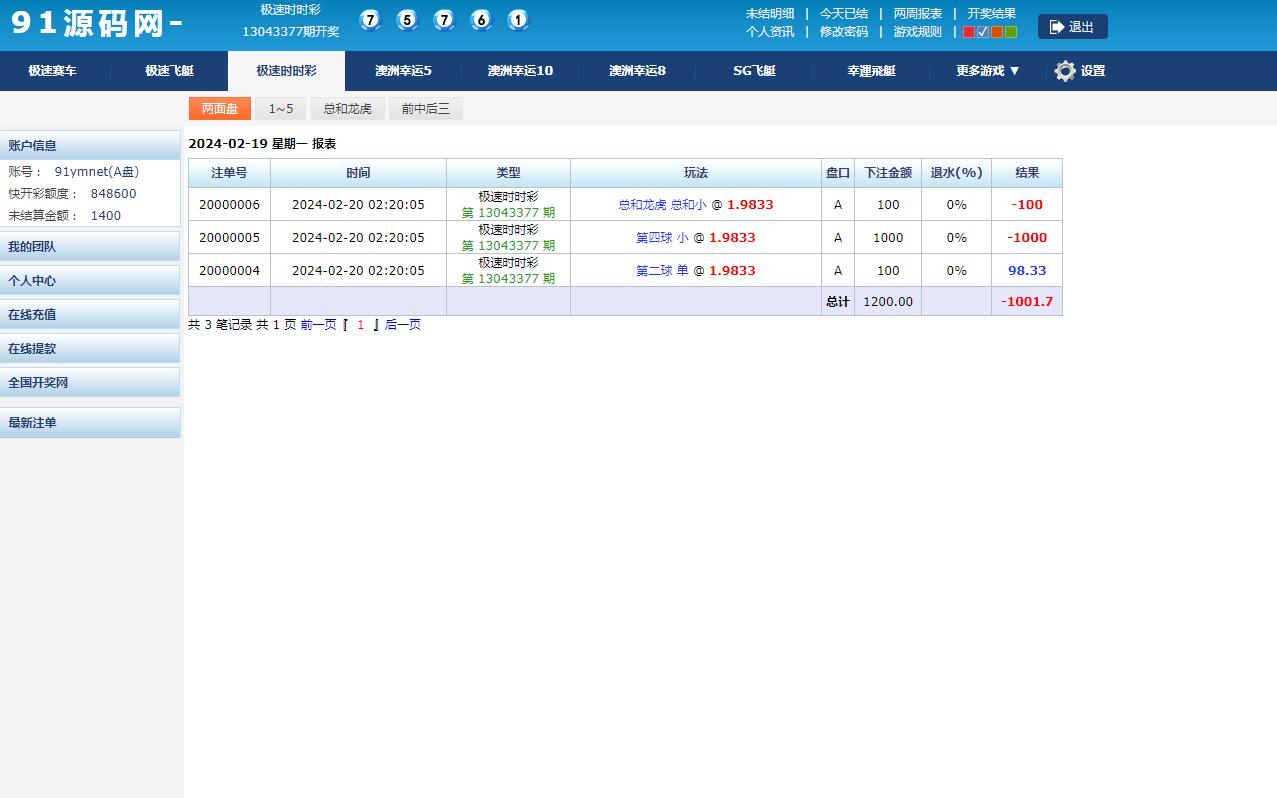Click the lottery ball showing 6

tap(481, 20)
